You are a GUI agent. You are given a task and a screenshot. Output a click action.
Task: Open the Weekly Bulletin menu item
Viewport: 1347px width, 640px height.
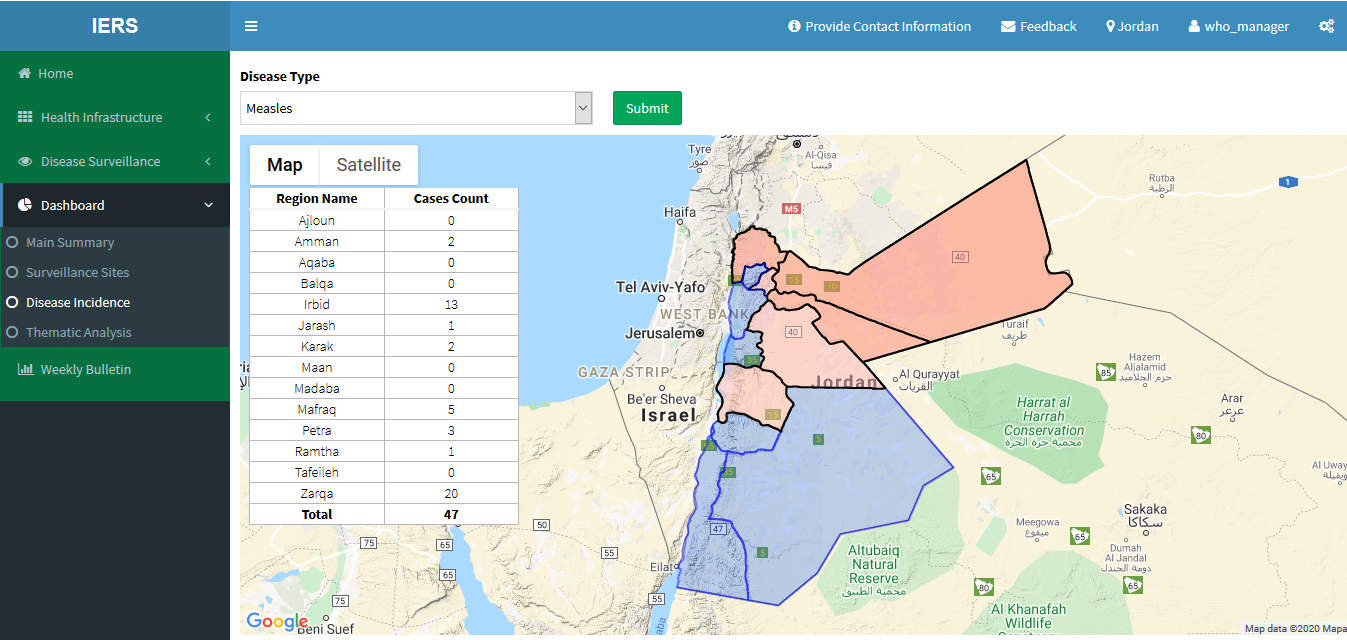coord(115,369)
